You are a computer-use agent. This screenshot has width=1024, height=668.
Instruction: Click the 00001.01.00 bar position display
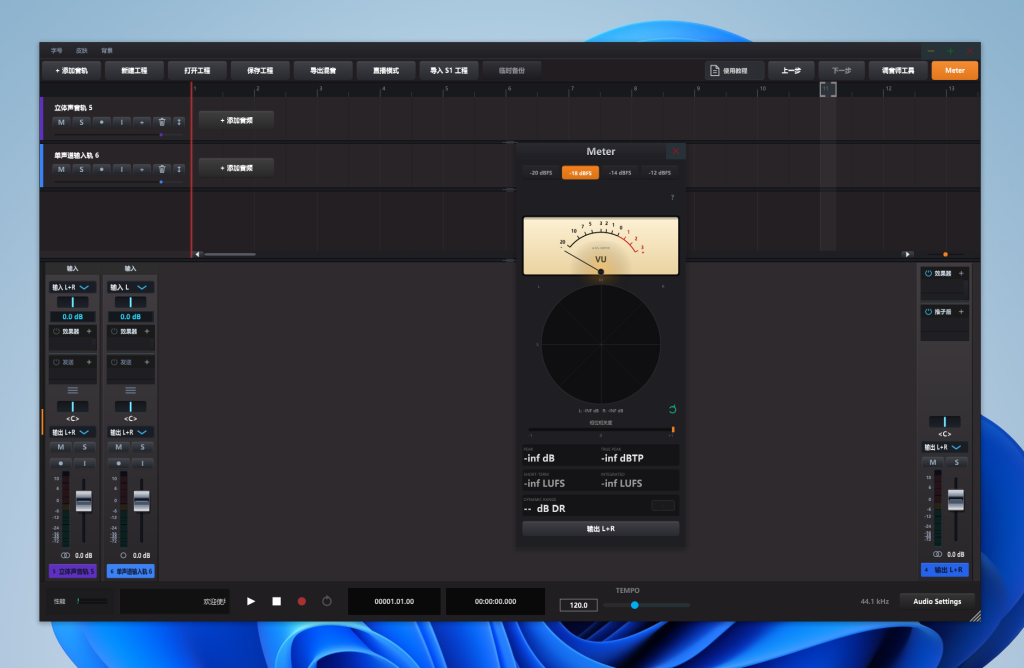click(394, 601)
